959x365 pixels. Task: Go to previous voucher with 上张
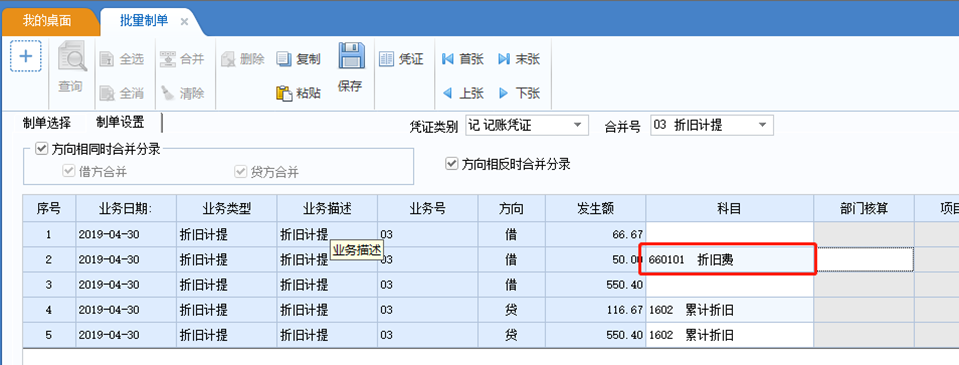[x=463, y=93]
